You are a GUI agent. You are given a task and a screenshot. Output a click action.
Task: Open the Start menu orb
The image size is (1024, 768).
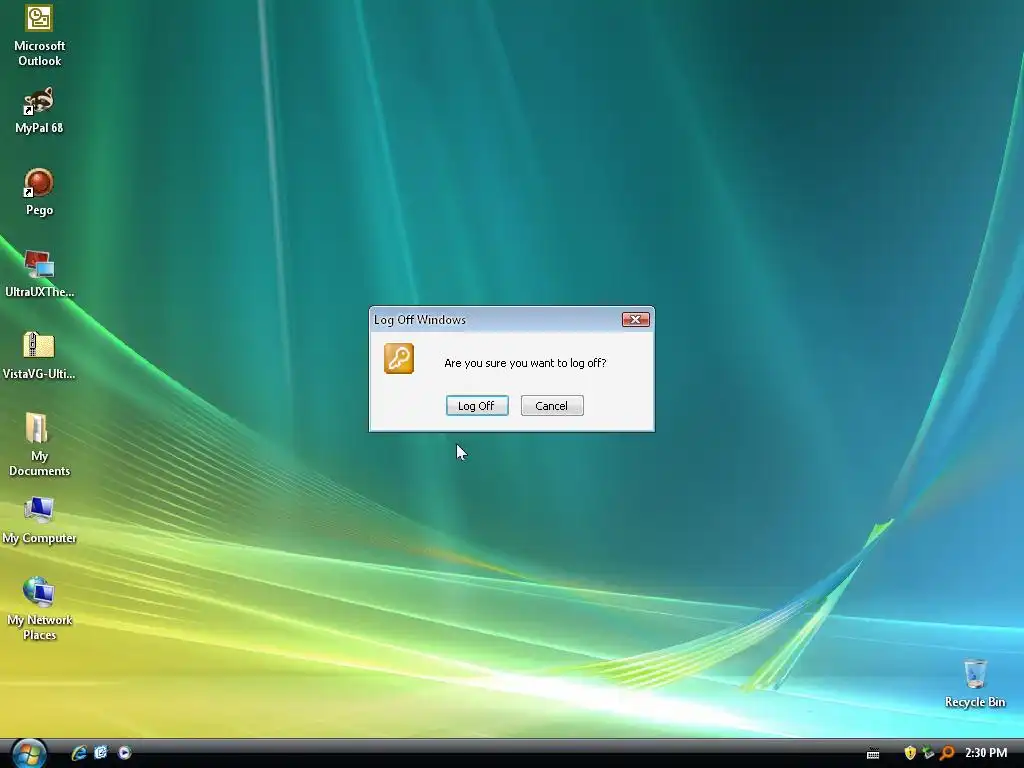28,753
